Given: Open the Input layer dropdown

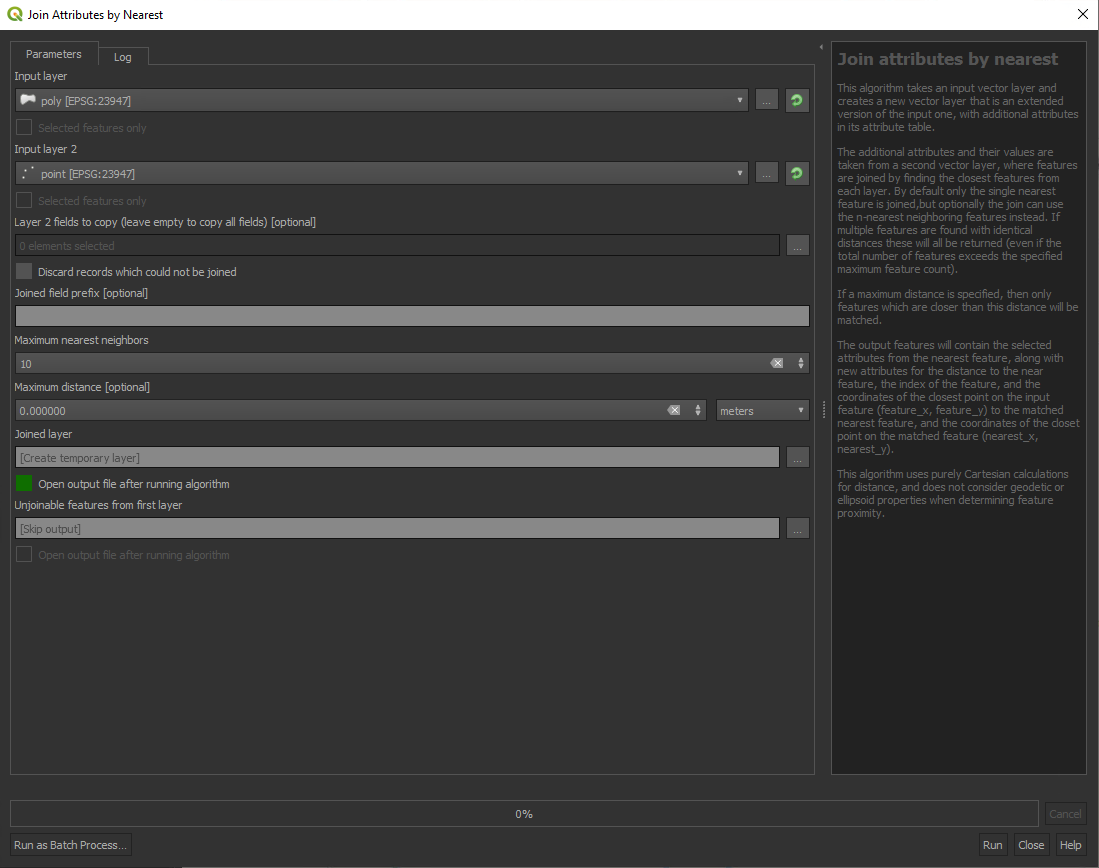Looking at the screenshot, I should pyautogui.click(x=738, y=100).
